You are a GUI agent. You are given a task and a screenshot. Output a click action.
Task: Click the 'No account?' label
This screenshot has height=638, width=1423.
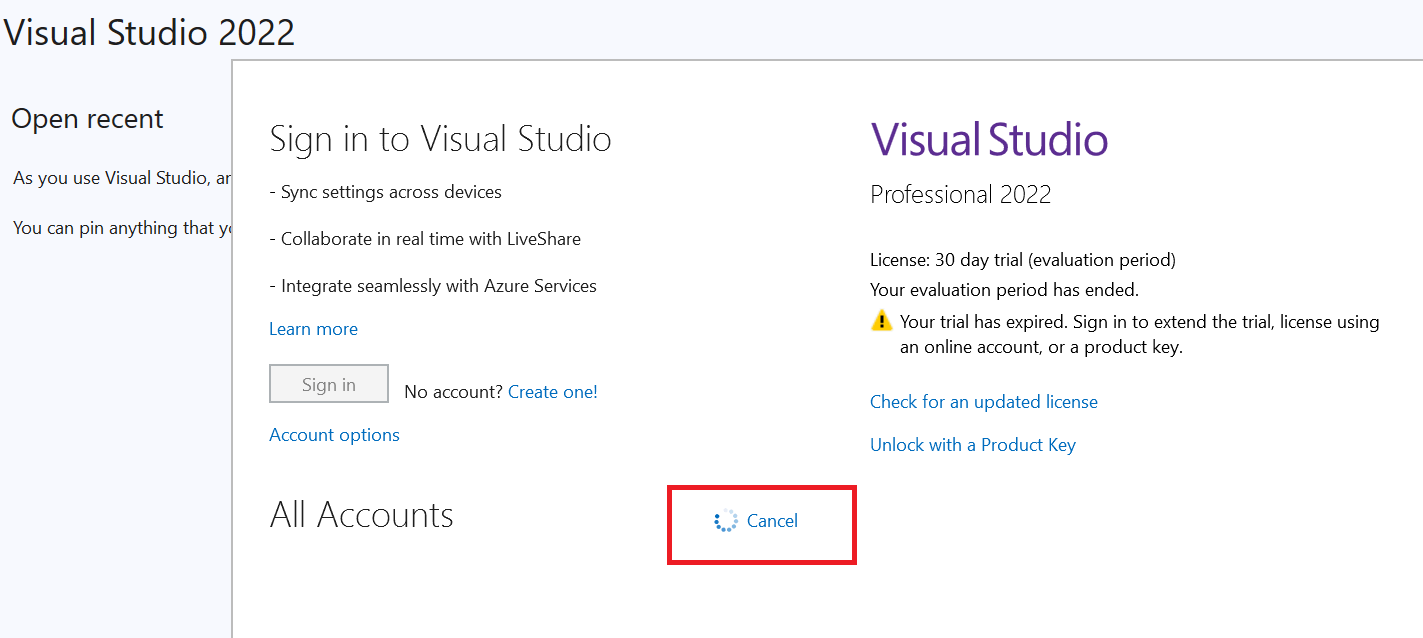coord(453,392)
